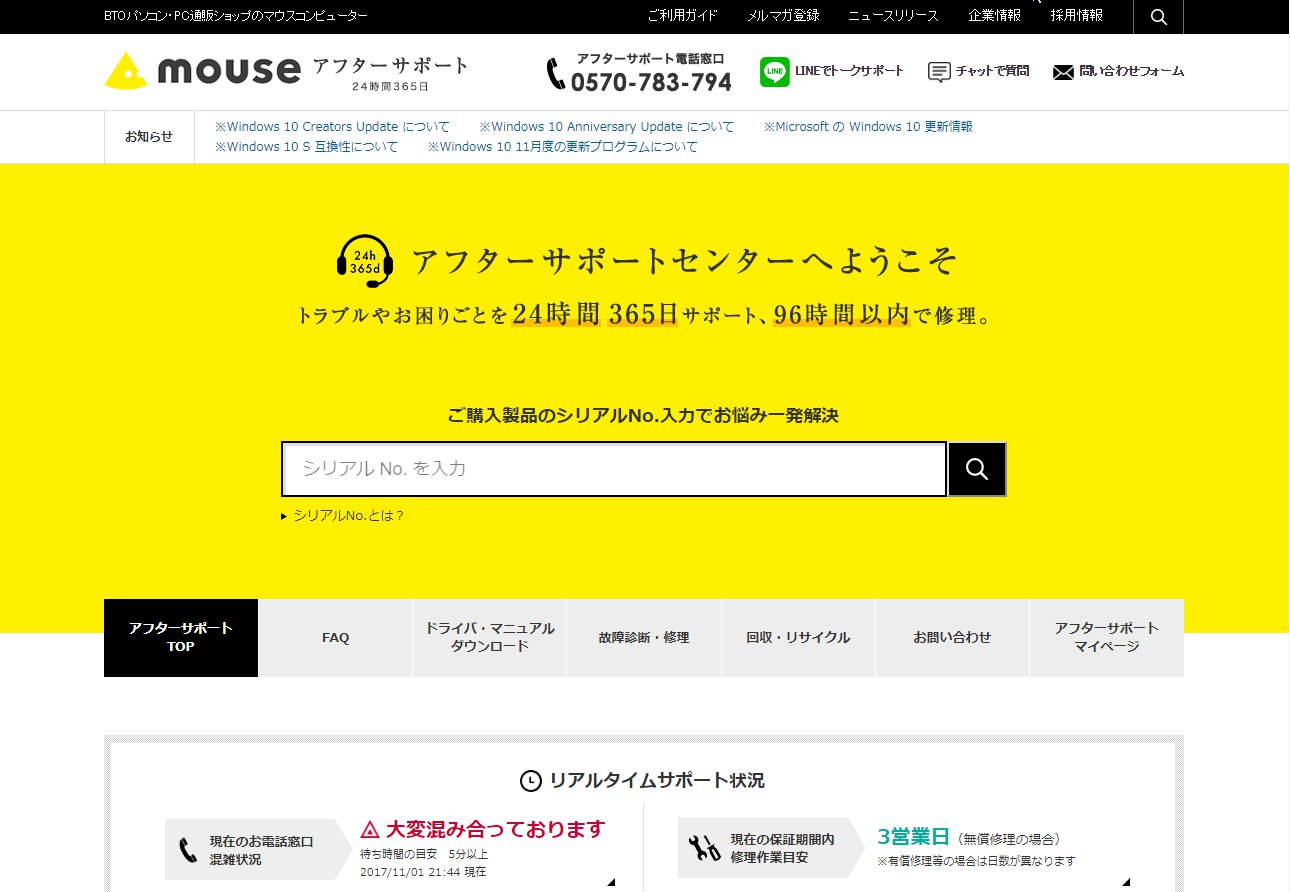Open the Windows 10 Anniversary Update notice
The image size is (1290, 892).
[607, 127]
